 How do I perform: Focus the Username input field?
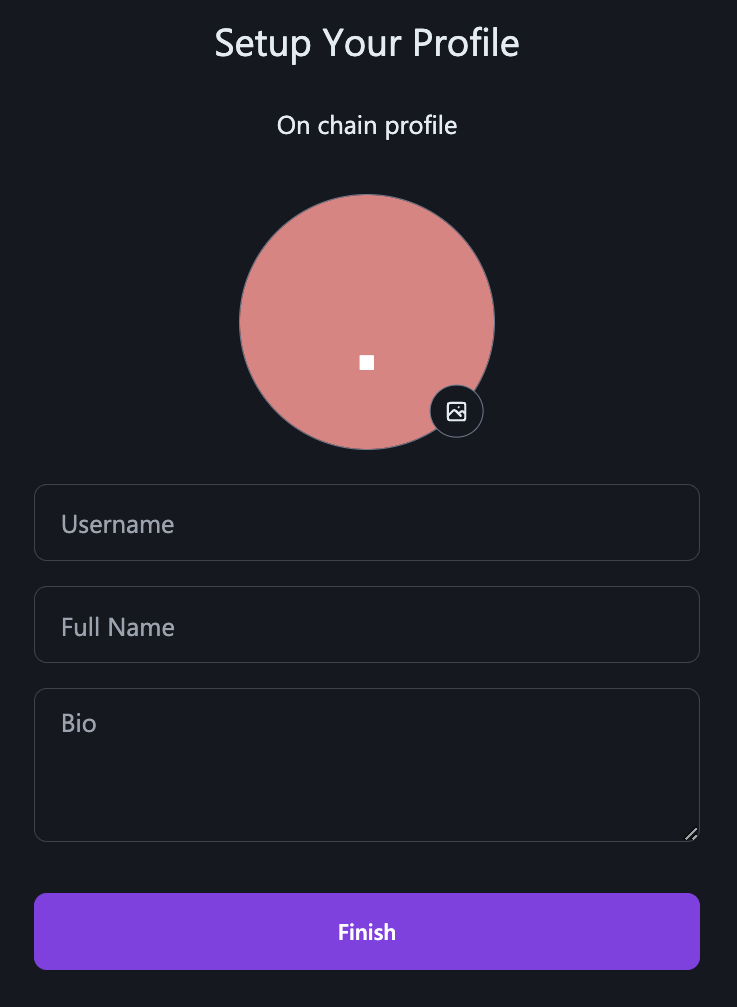pos(367,523)
